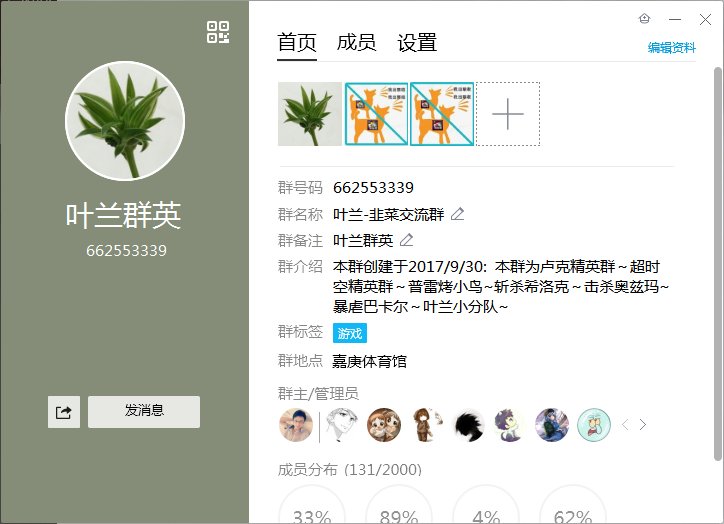Open the large group avatar plant image
This screenshot has width=724, height=524.
[125, 121]
